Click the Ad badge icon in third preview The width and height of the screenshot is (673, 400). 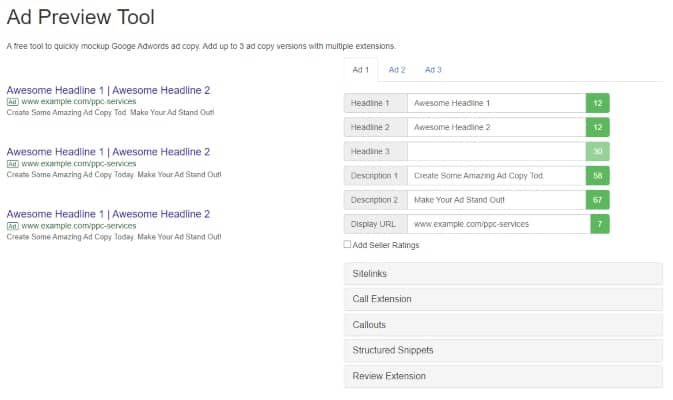(x=12, y=226)
